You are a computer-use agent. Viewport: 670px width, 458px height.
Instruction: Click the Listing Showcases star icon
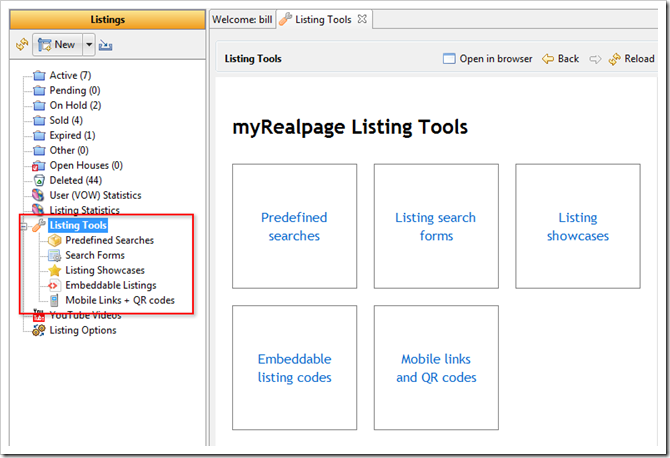pos(55,270)
